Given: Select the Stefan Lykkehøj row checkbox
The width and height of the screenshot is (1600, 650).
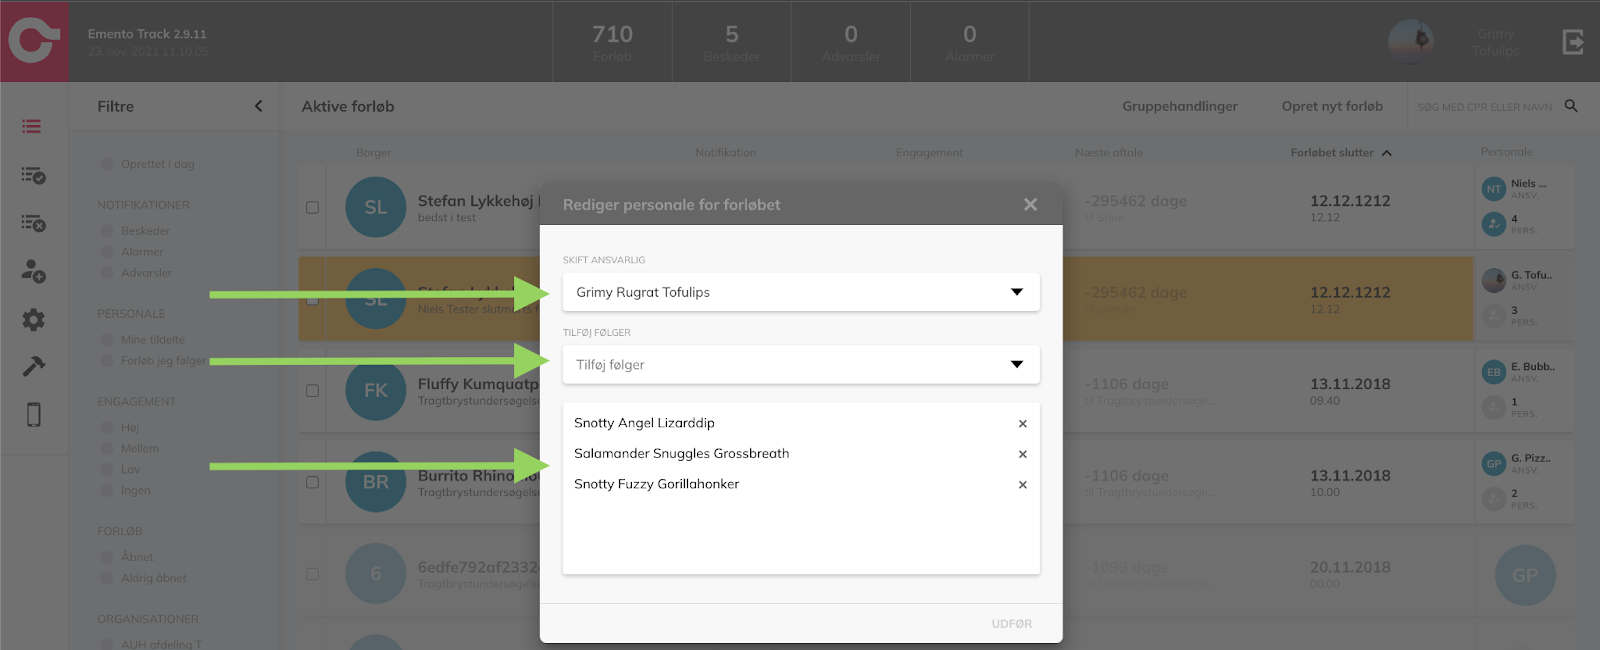Looking at the screenshot, I should click(x=312, y=207).
